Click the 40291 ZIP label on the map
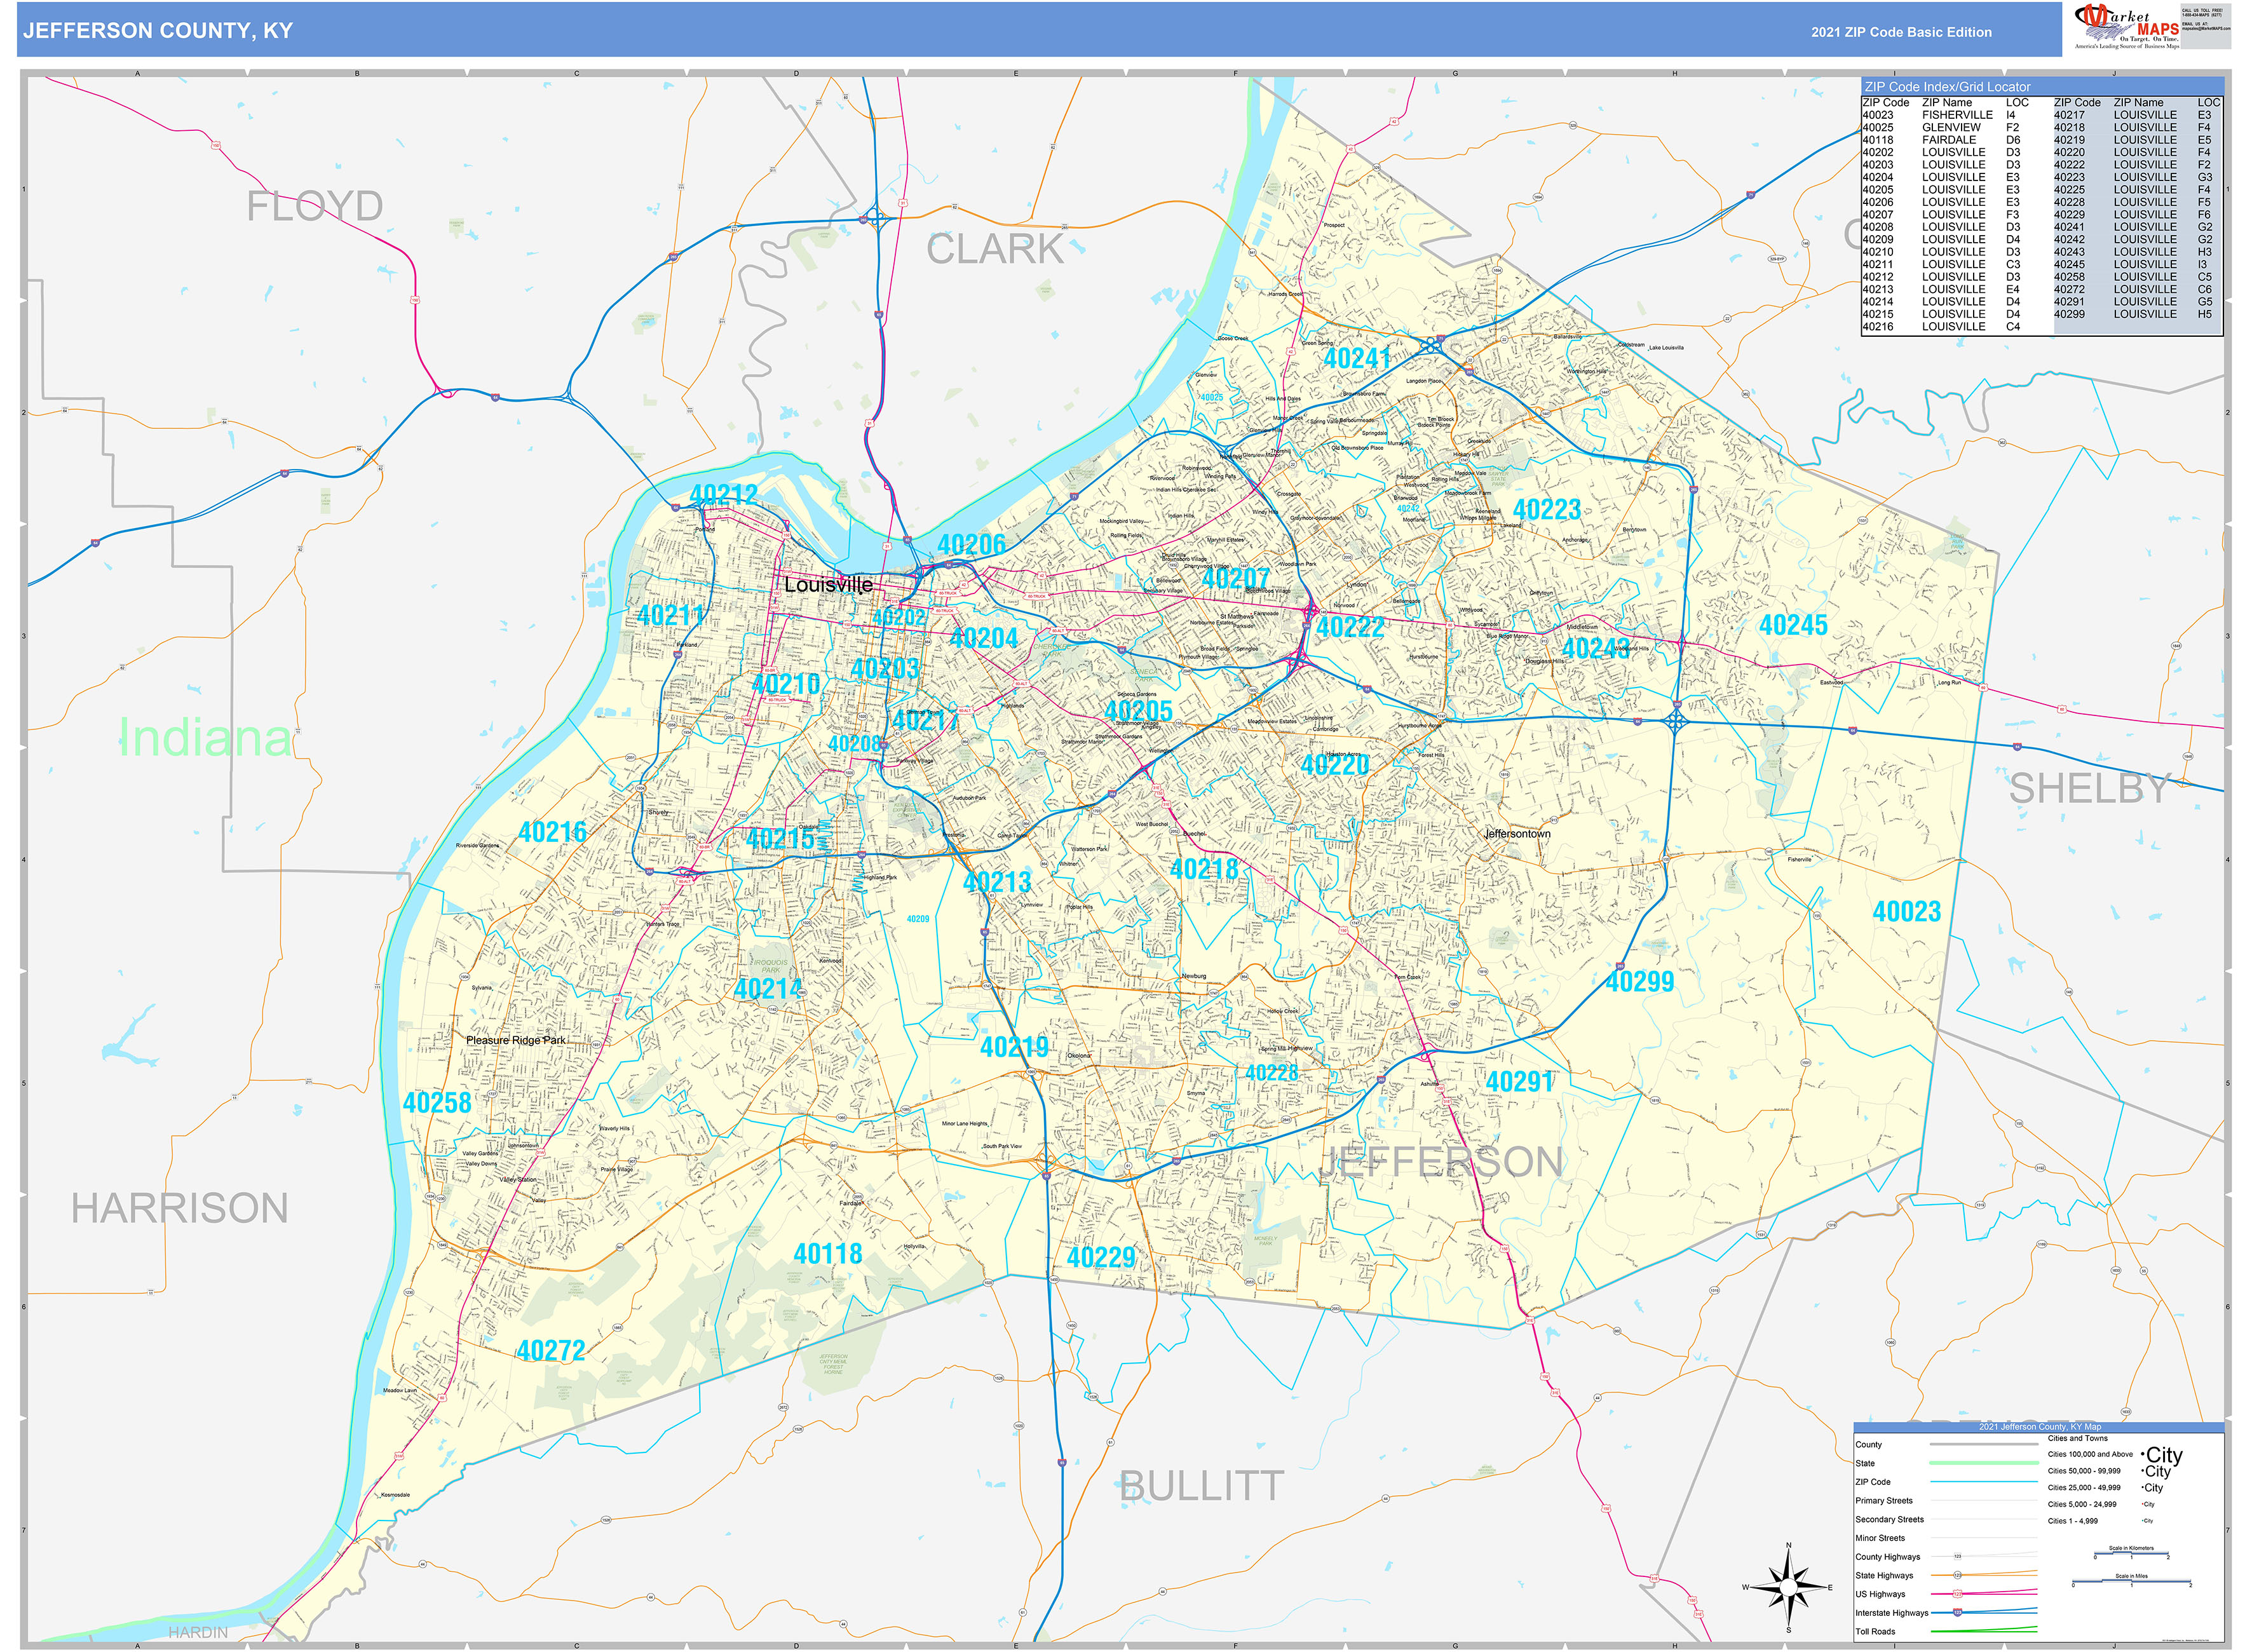The image size is (2245, 1652). [1520, 1081]
